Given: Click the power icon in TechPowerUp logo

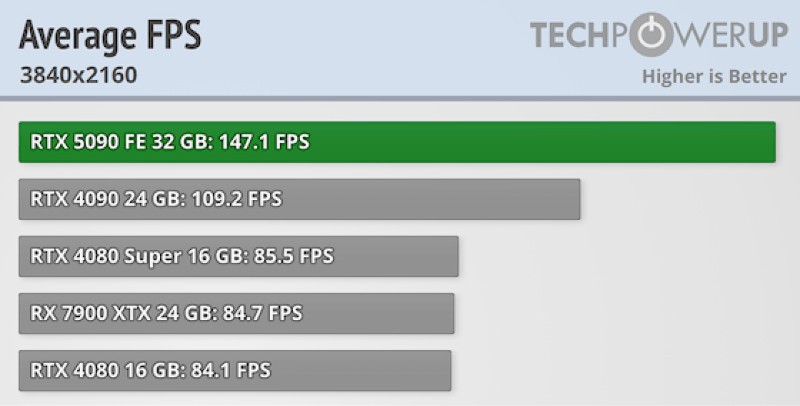Looking at the screenshot, I should (x=652, y=35).
